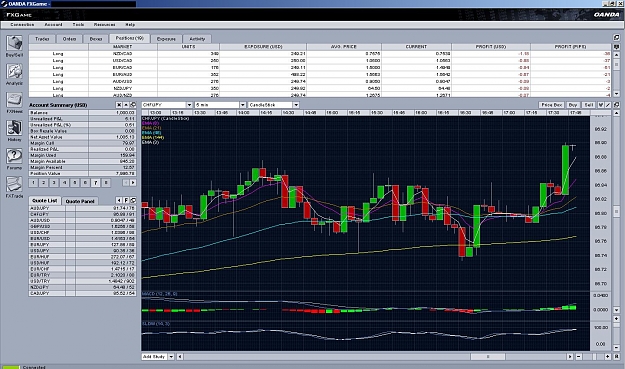Click the Quote List F icon
This screenshot has height=369, width=625.
pyautogui.click(x=126, y=200)
